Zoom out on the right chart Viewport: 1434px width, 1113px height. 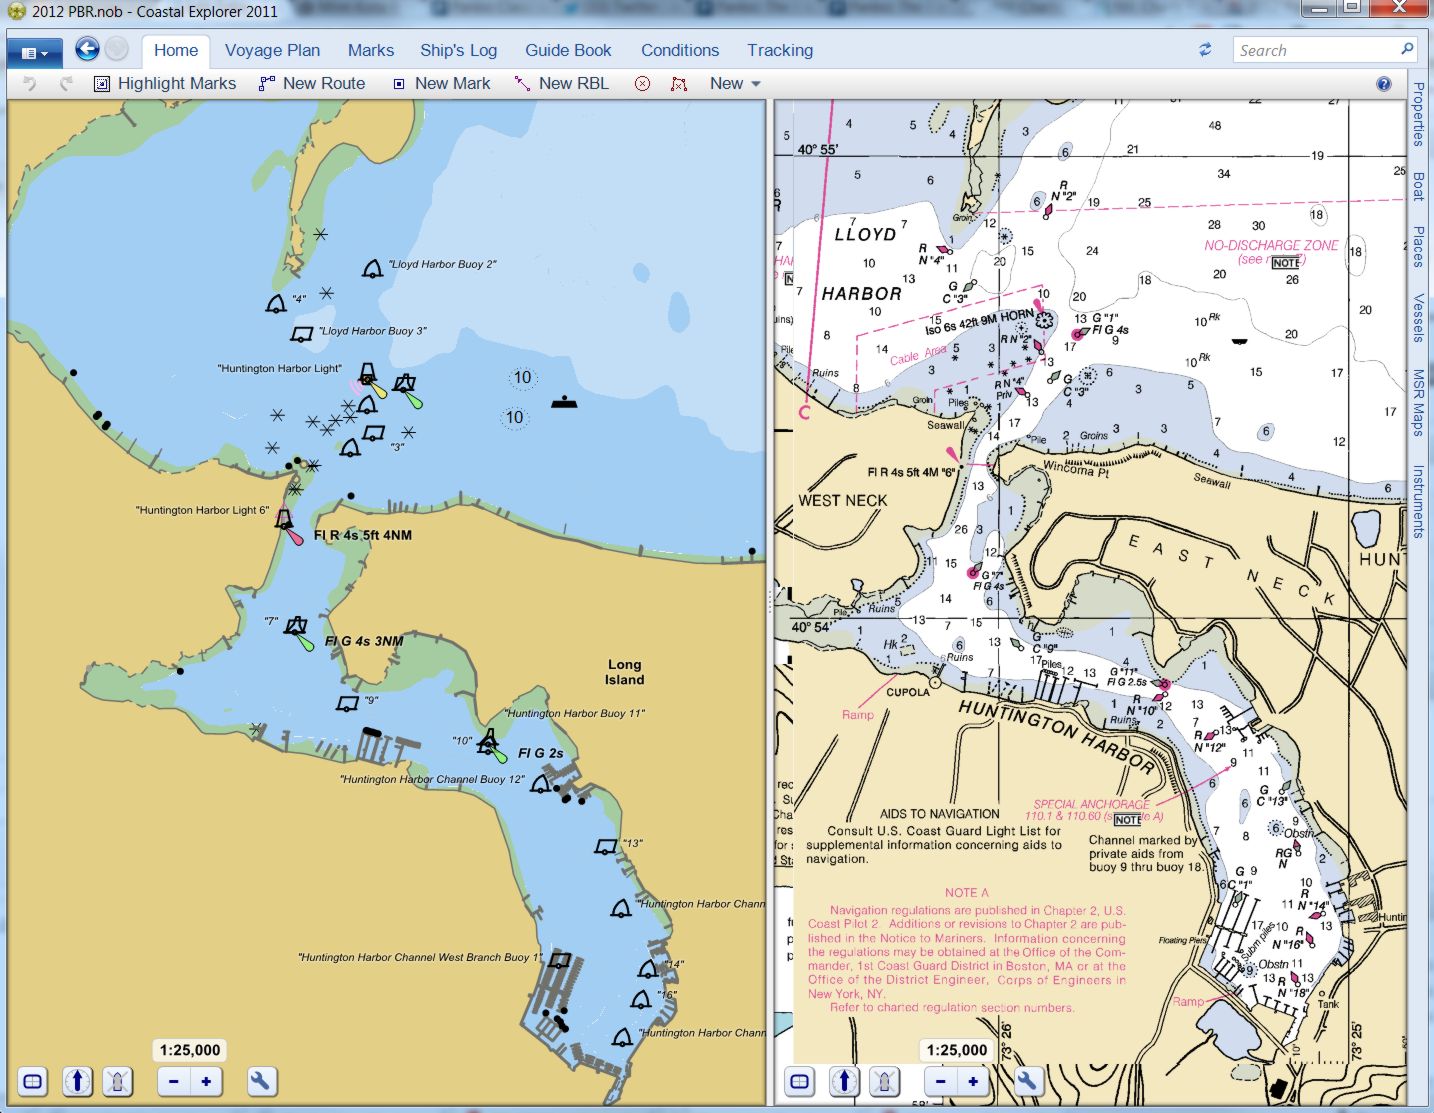coord(941,1081)
